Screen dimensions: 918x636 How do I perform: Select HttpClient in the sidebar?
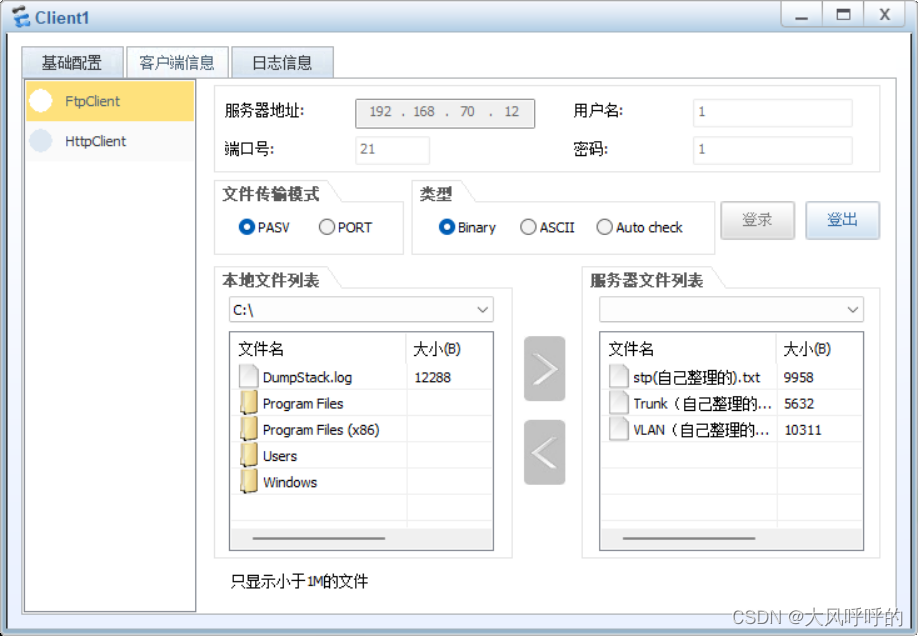110,141
